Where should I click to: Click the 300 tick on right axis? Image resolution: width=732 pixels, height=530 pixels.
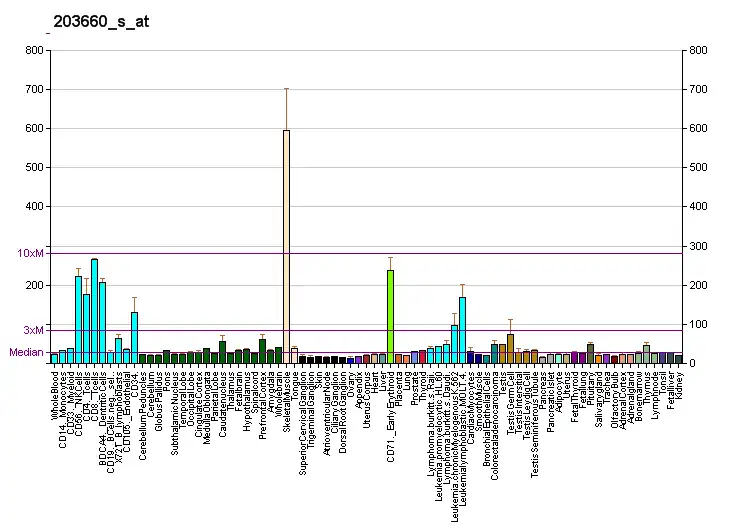698,246
